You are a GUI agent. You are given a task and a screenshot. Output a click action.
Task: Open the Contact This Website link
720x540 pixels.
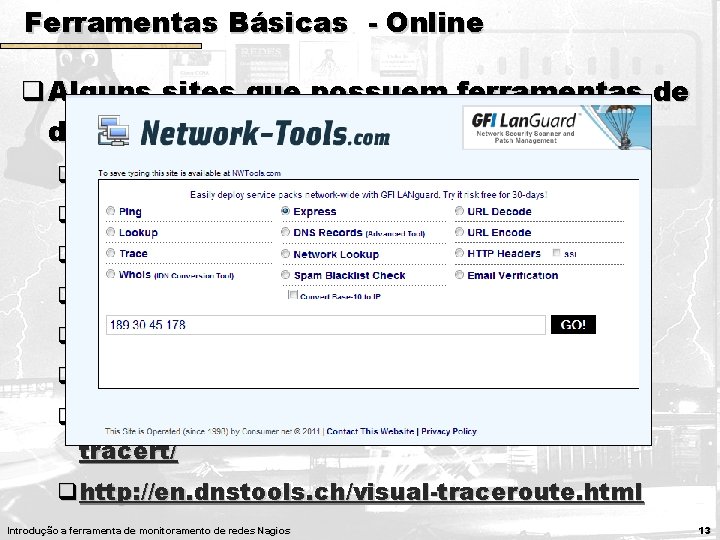point(370,431)
